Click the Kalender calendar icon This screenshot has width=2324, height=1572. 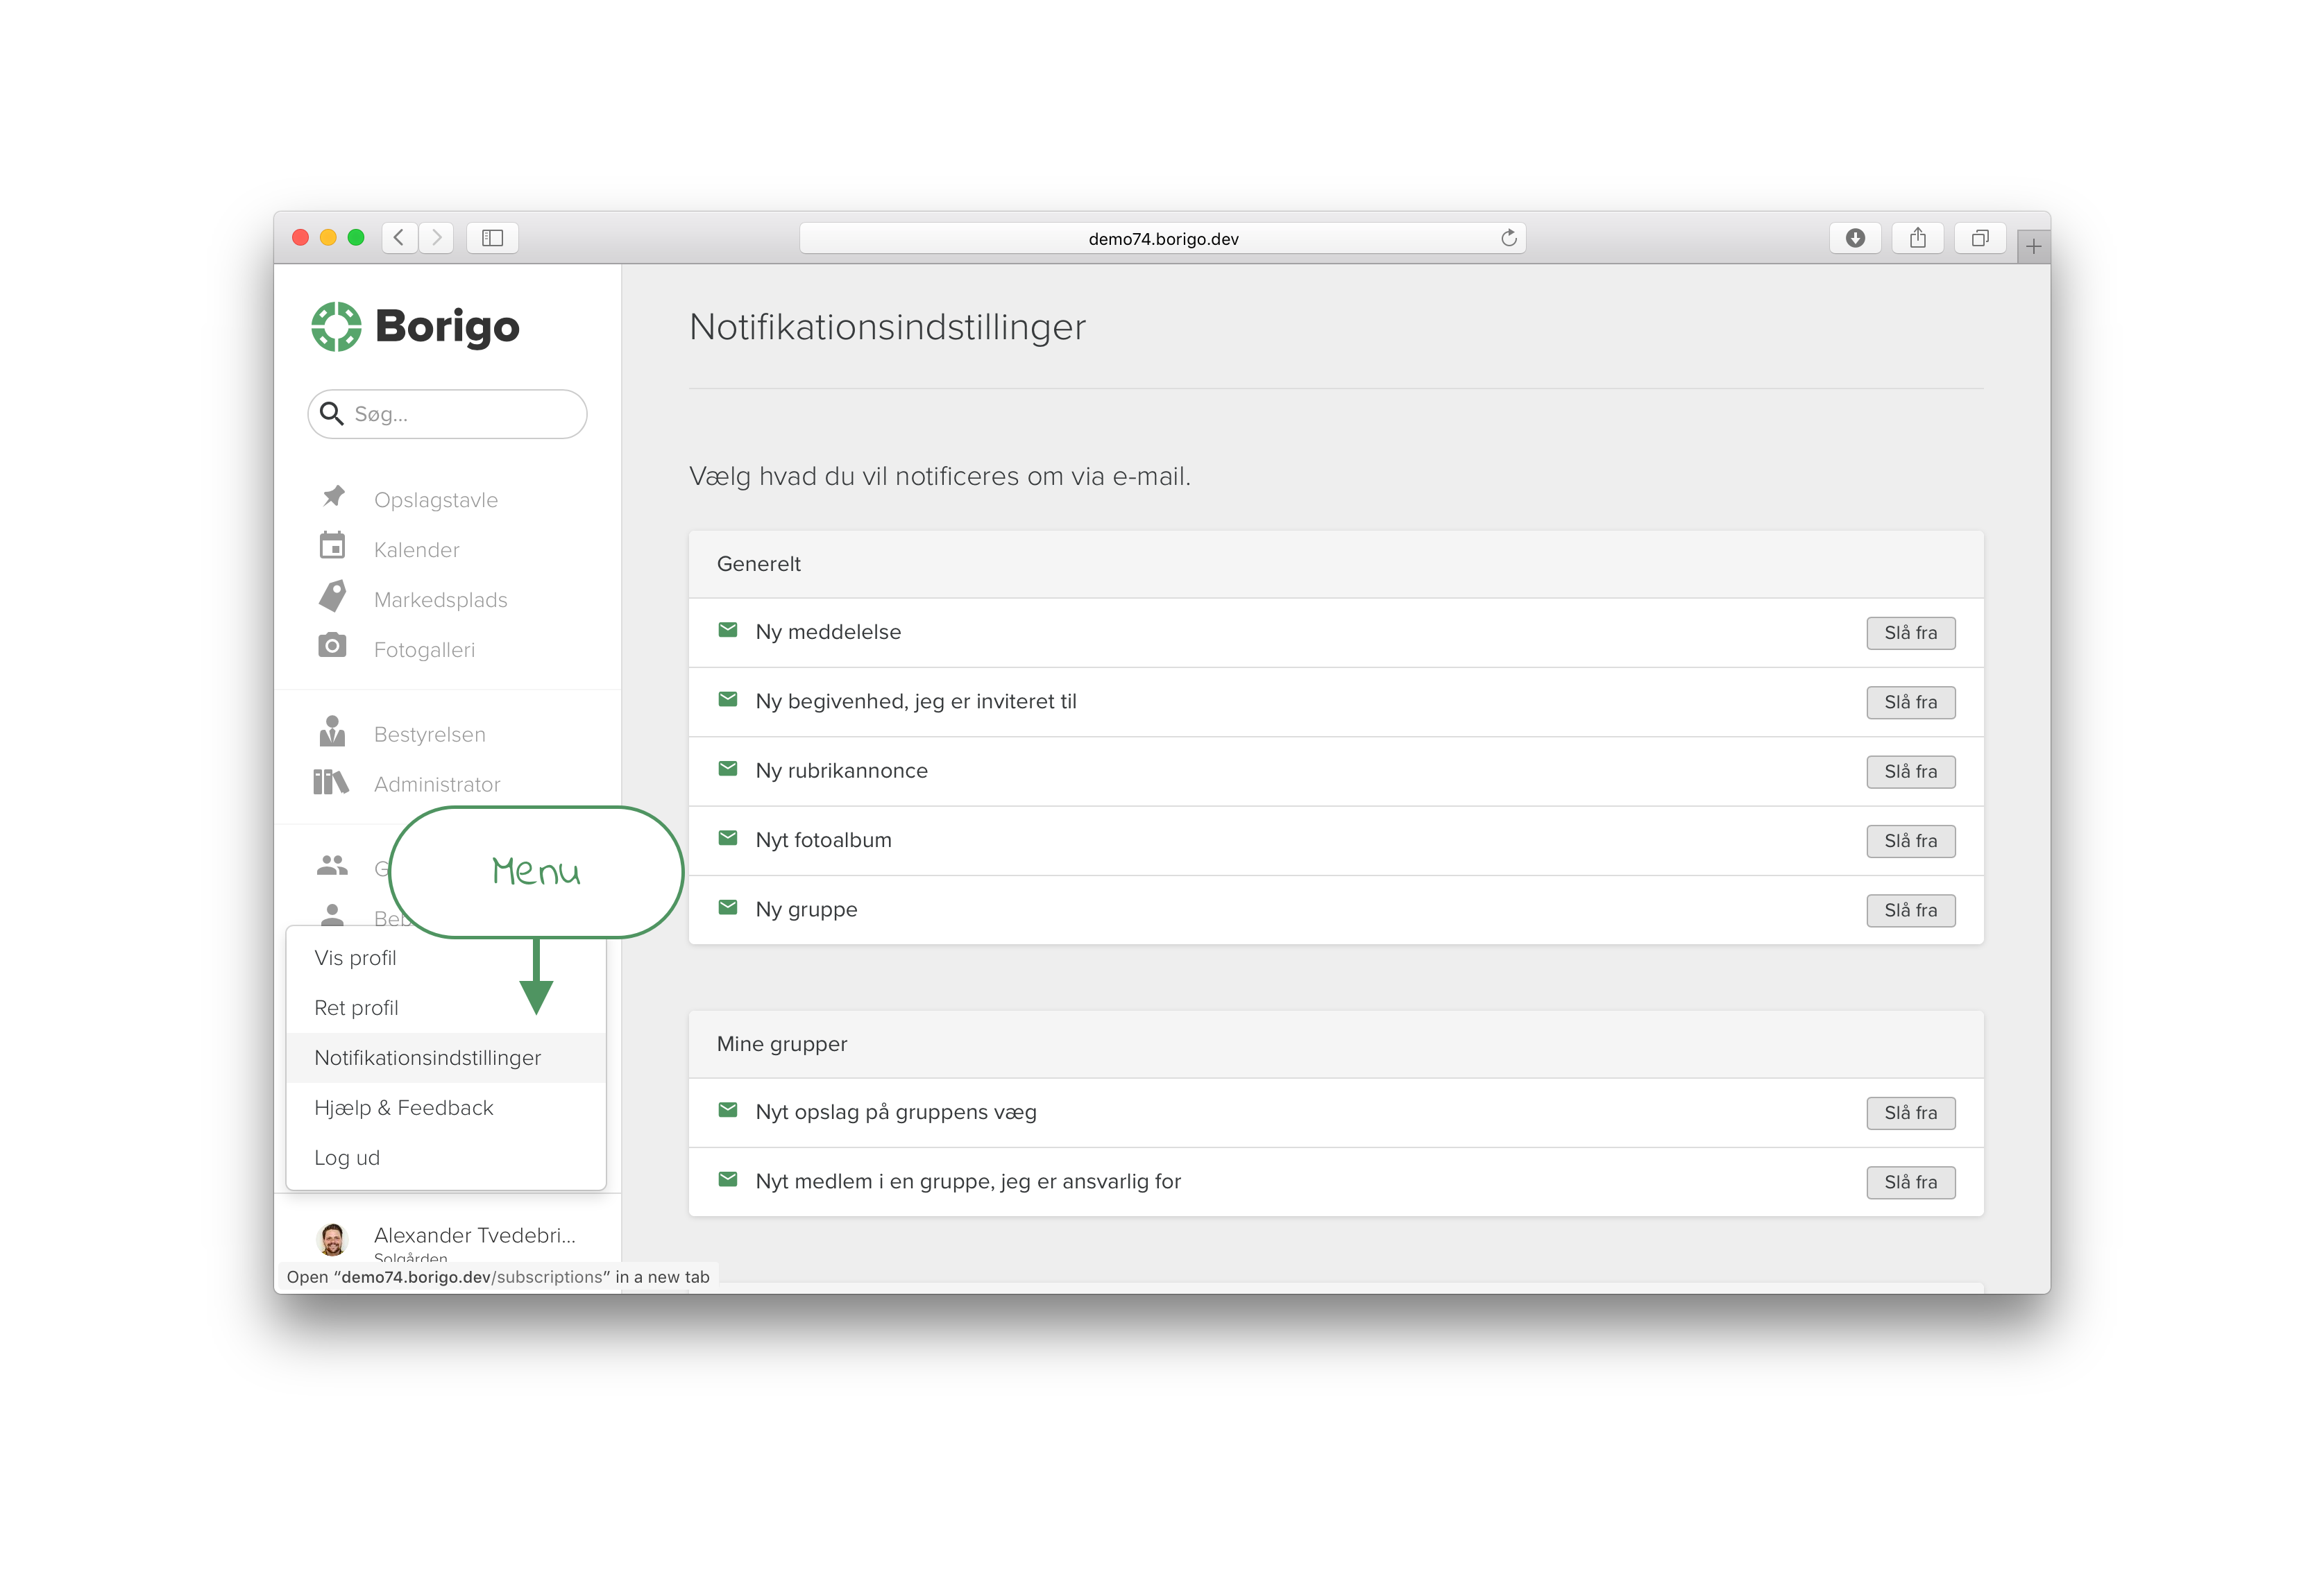[332, 545]
